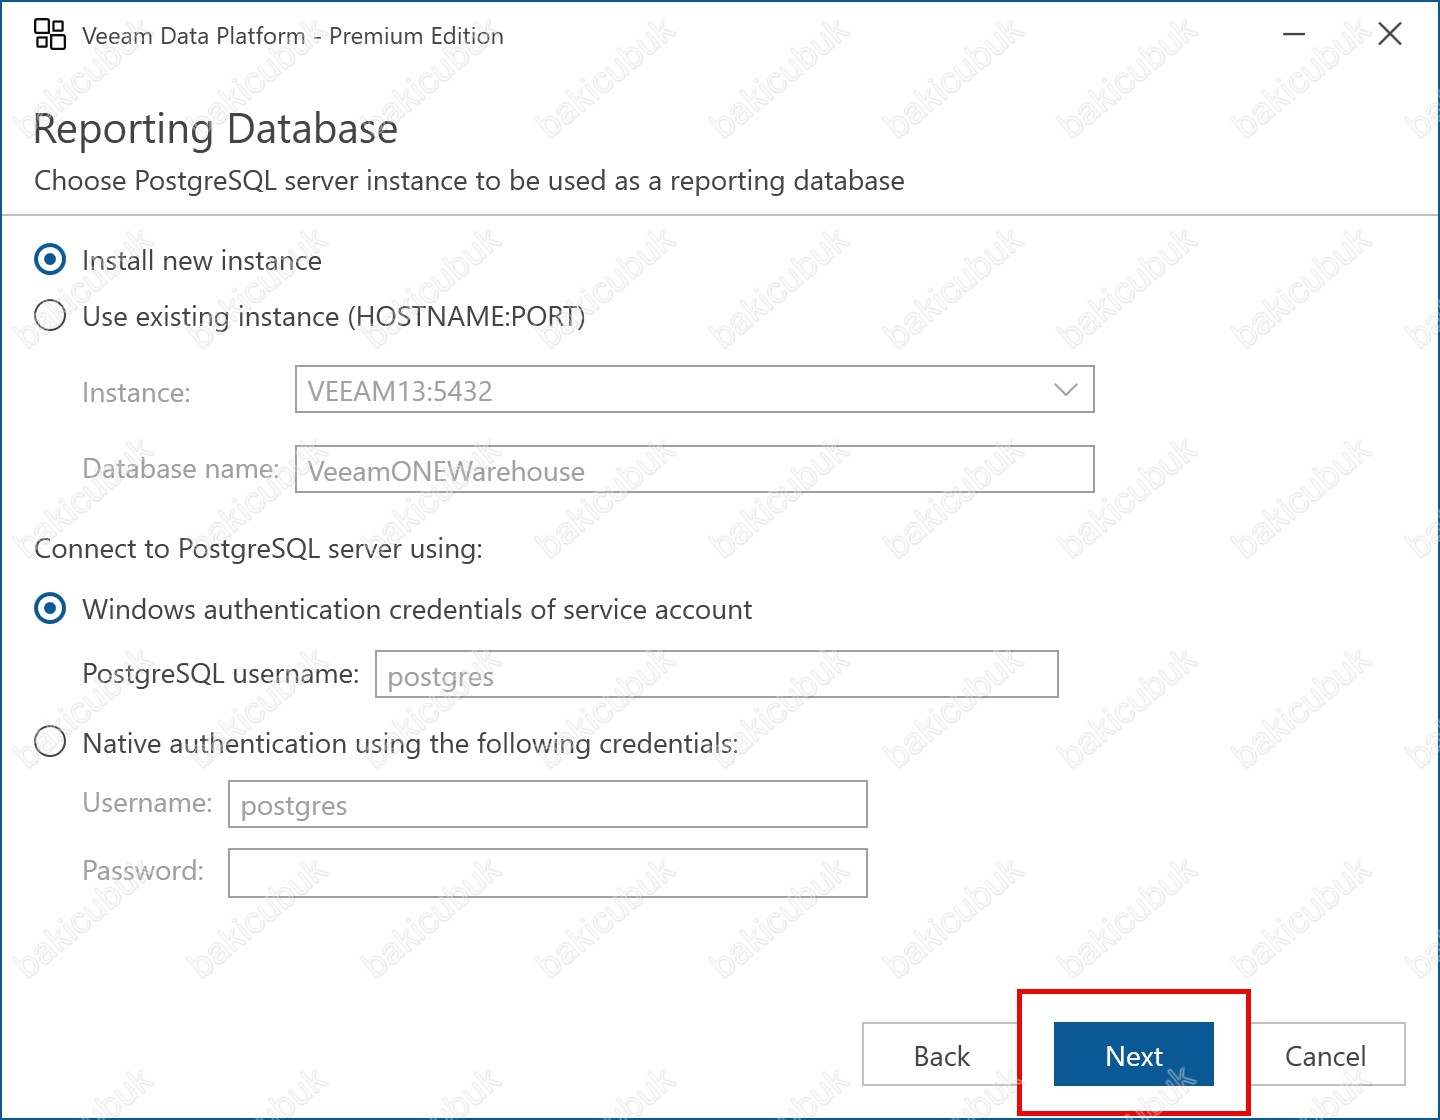
Task: Choose Use existing instance (HOSTNAME:PORT)
Action: tap(50, 316)
